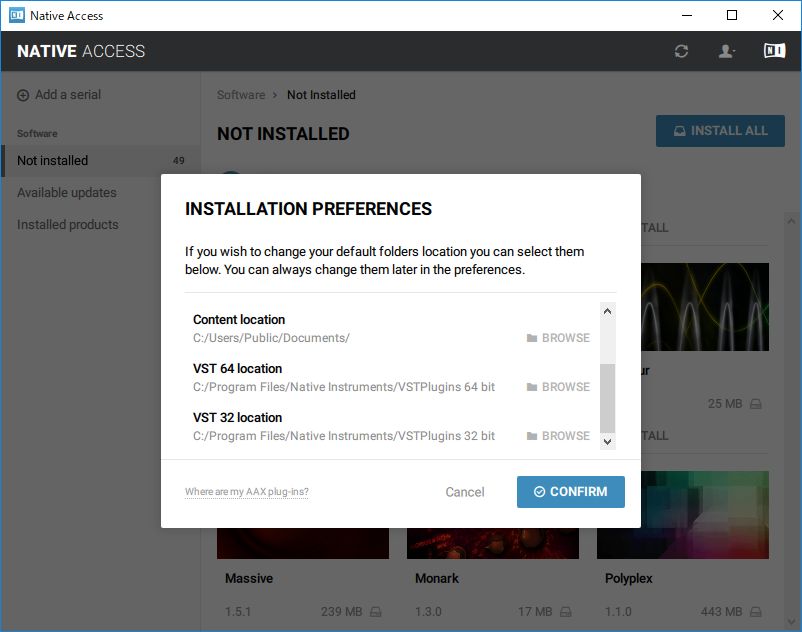
Task: Click Add a serial
Action: 59,95
